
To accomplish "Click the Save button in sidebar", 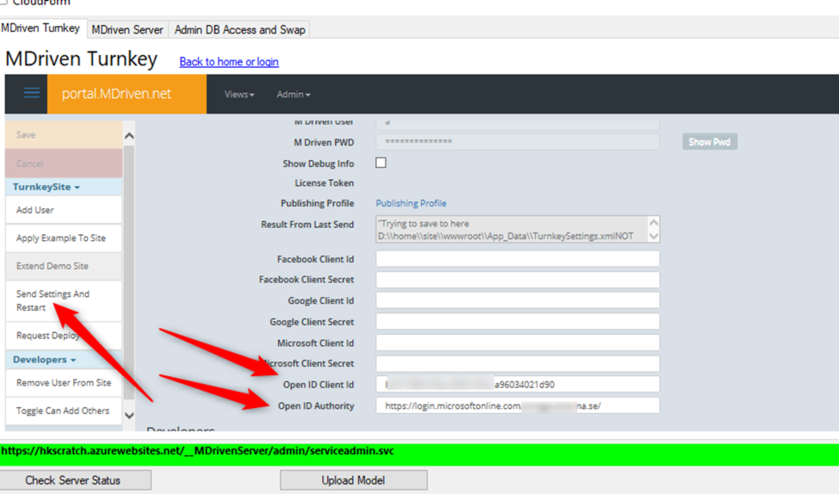I will (x=64, y=135).
